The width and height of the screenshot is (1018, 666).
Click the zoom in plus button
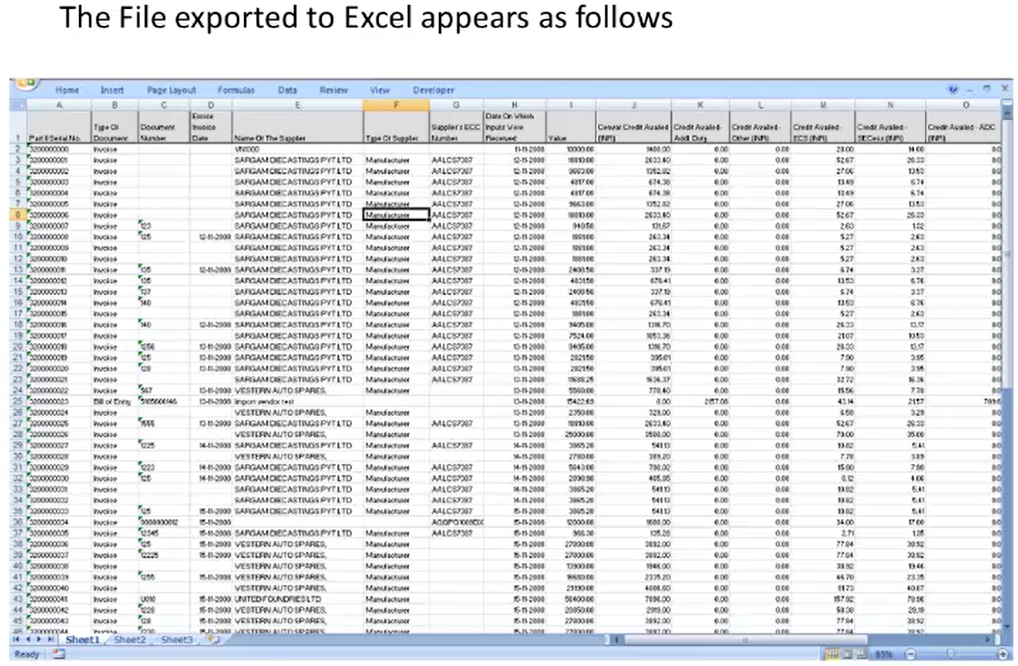[x=1003, y=654]
